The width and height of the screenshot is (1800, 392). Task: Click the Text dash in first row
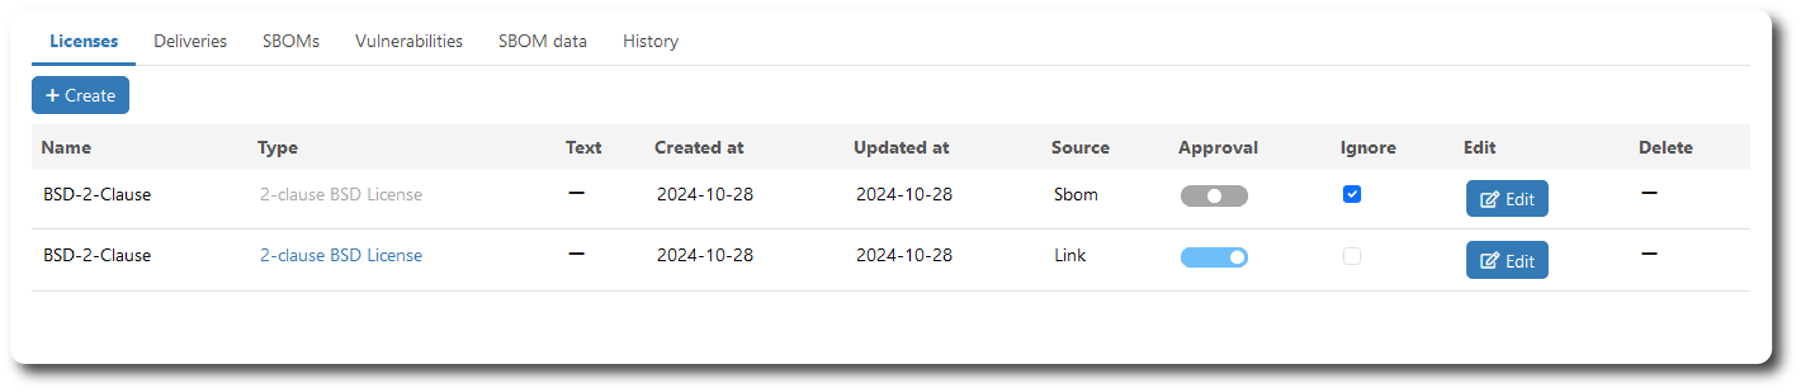576,193
